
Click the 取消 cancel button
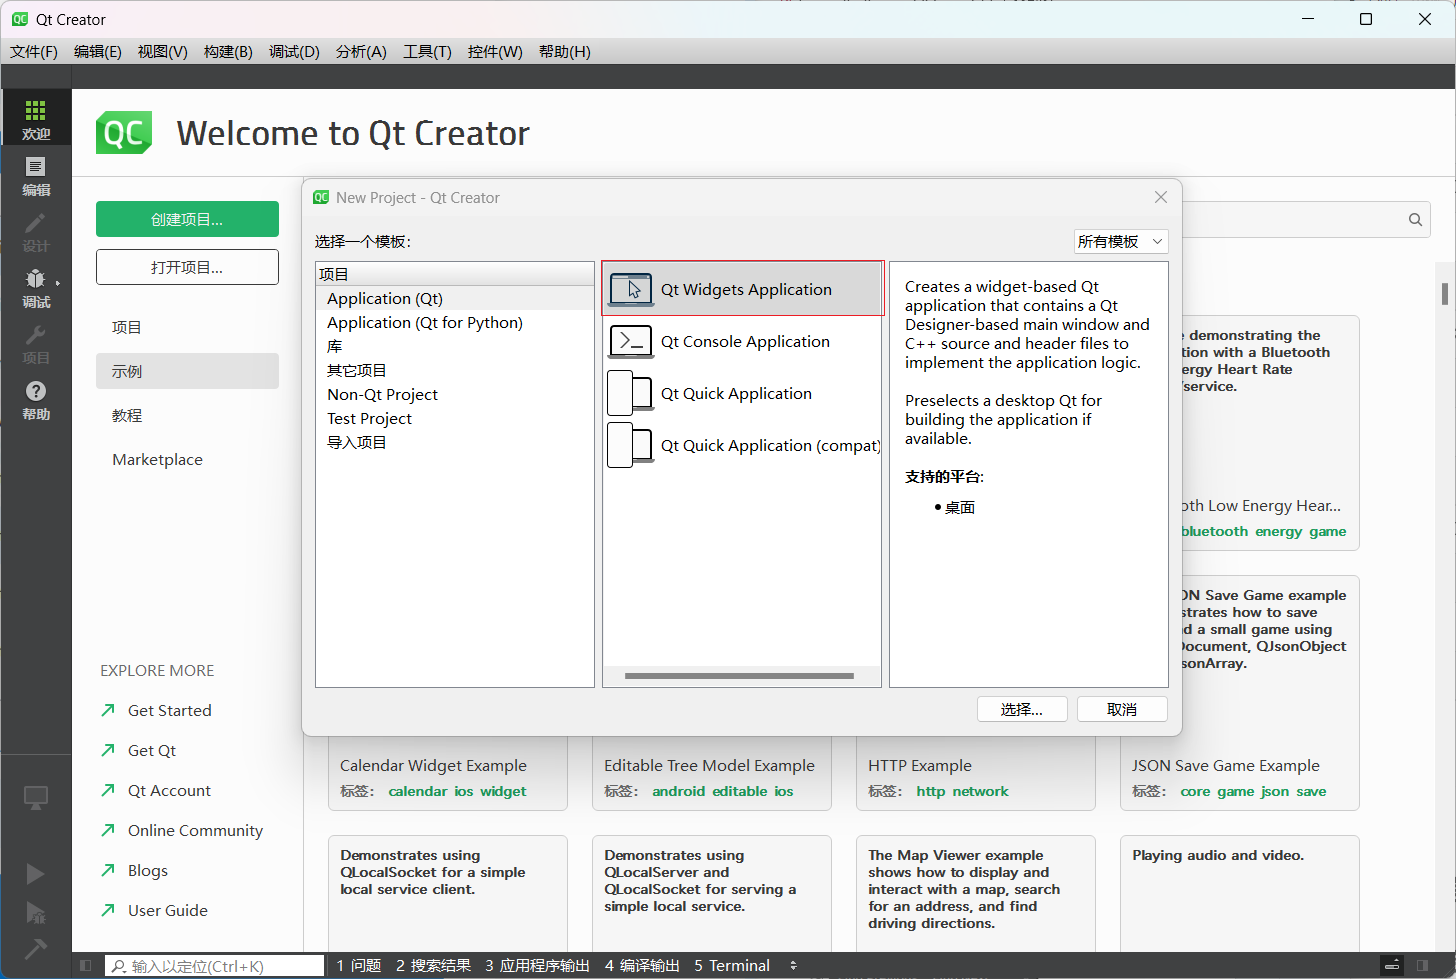point(1122,709)
